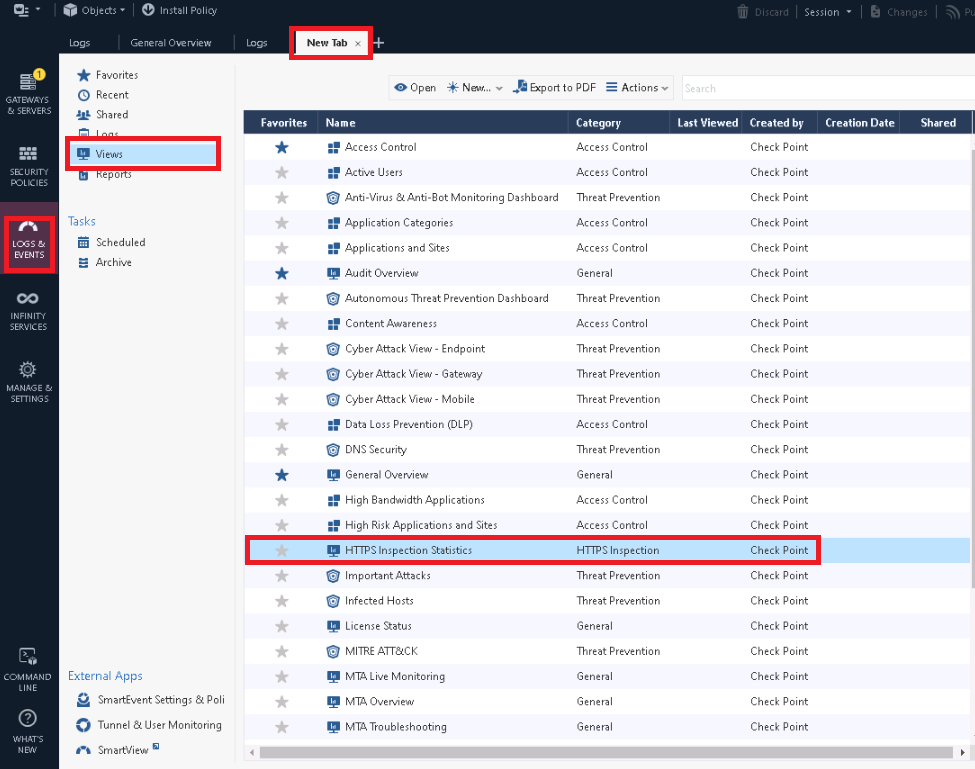Add a new tab with plus button
This screenshot has width=975, height=769.
(x=379, y=43)
